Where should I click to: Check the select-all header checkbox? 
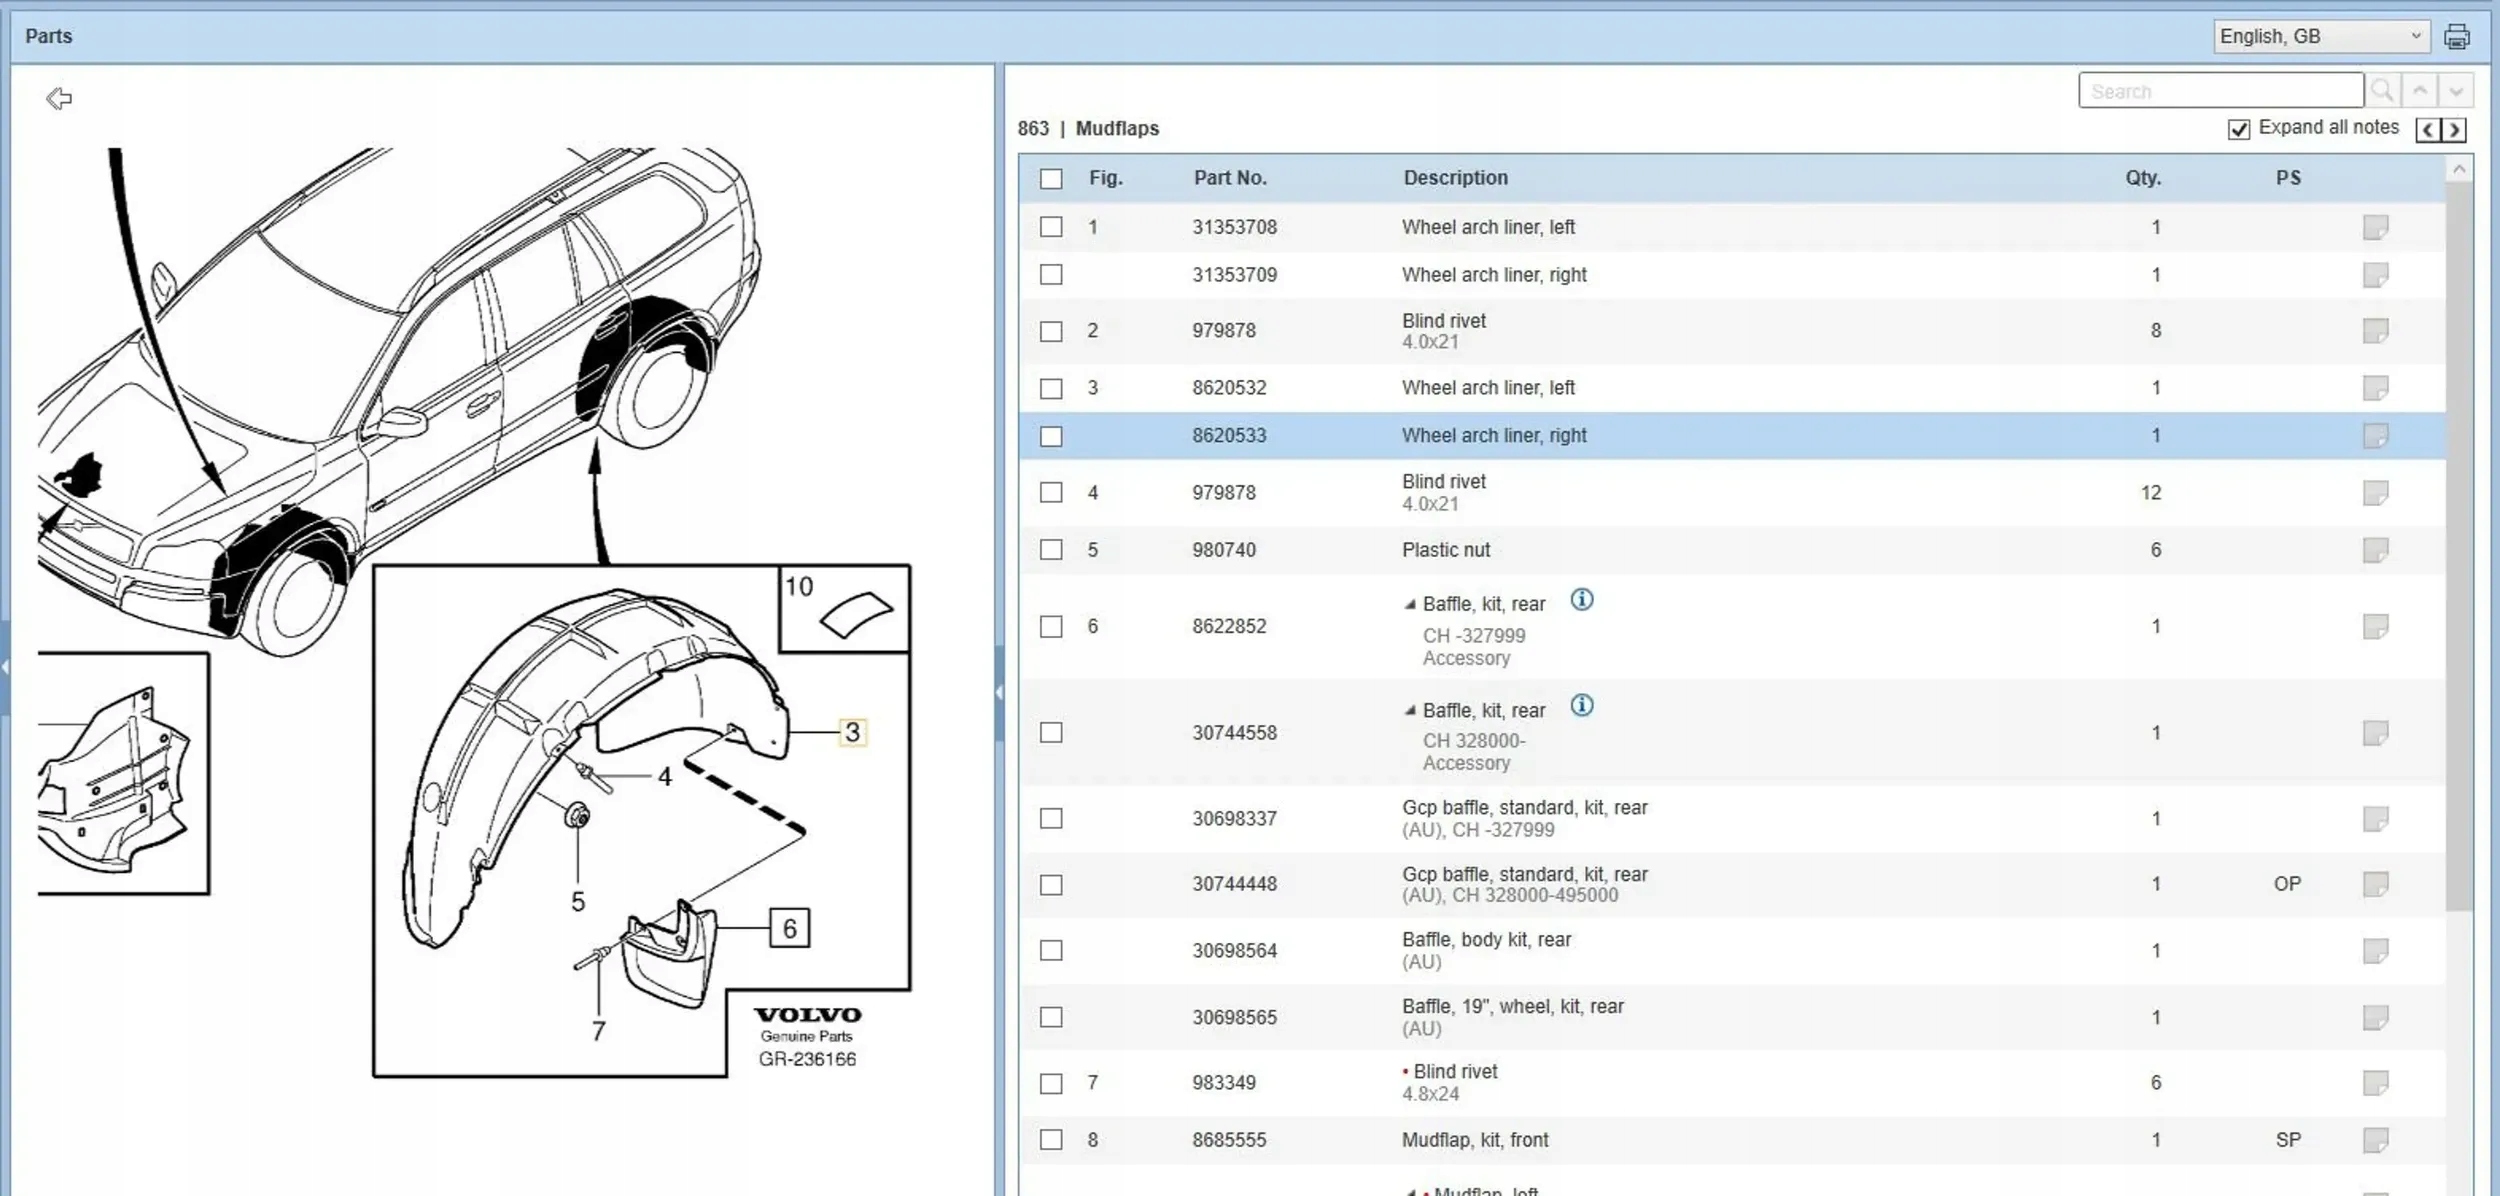click(x=1051, y=179)
